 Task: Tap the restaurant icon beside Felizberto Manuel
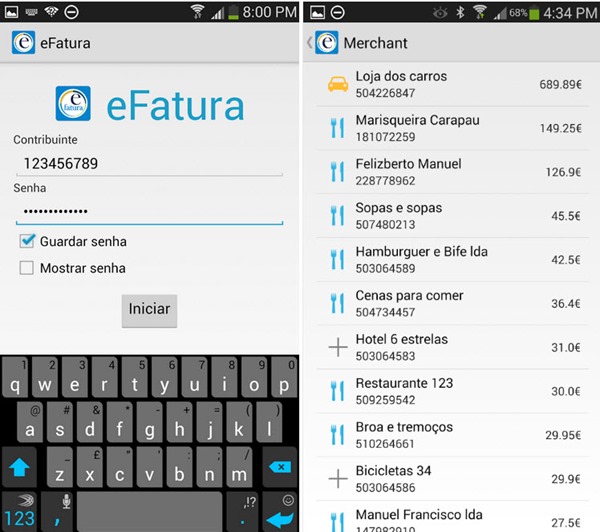tap(338, 172)
